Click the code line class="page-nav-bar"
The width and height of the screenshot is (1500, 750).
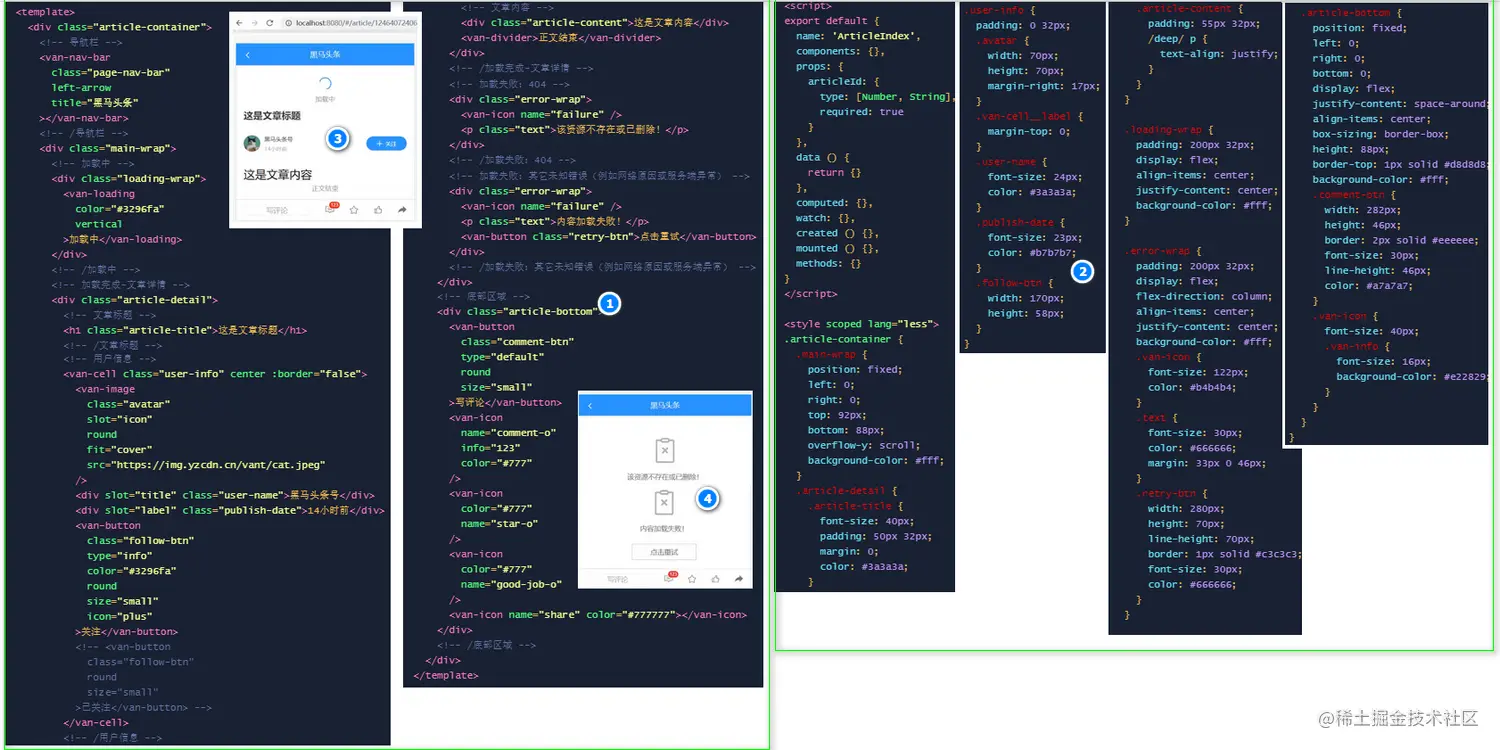tap(111, 73)
